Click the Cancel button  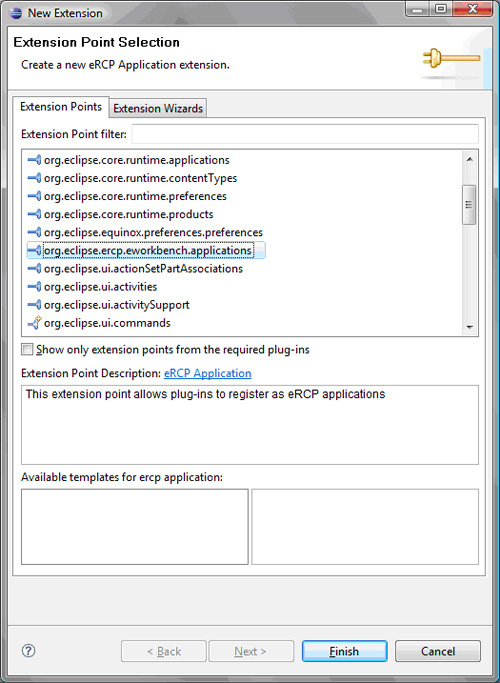tap(438, 651)
